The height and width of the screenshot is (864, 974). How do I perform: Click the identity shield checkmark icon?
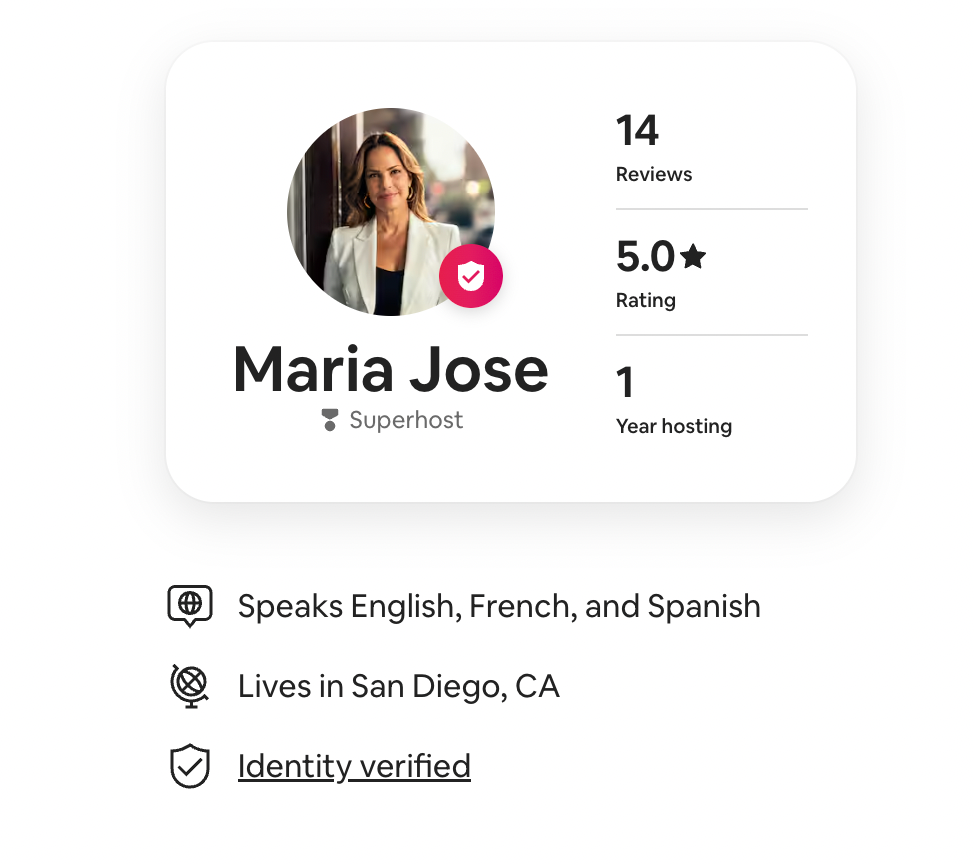point(190,766)
